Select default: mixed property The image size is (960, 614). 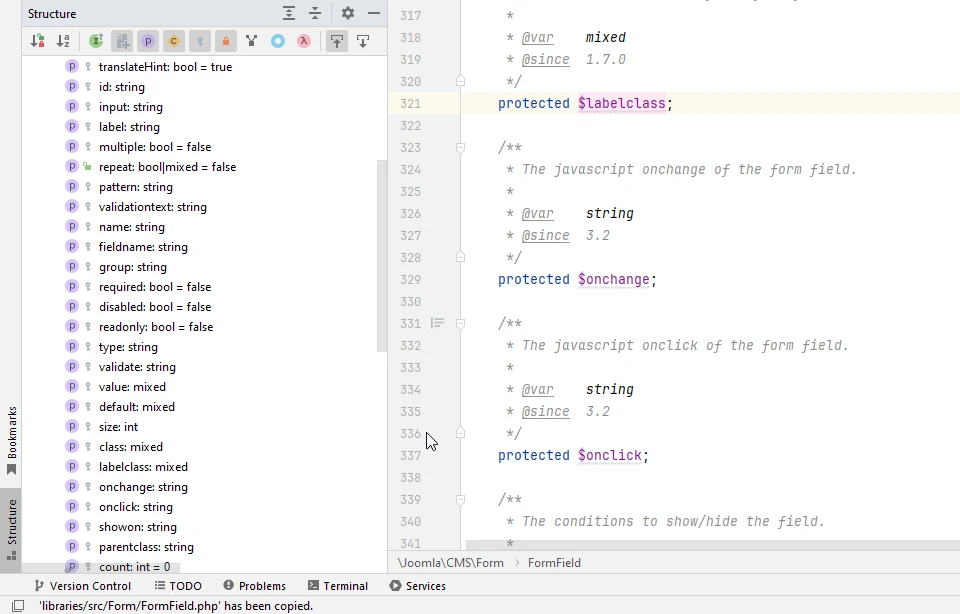click(137, 407)
